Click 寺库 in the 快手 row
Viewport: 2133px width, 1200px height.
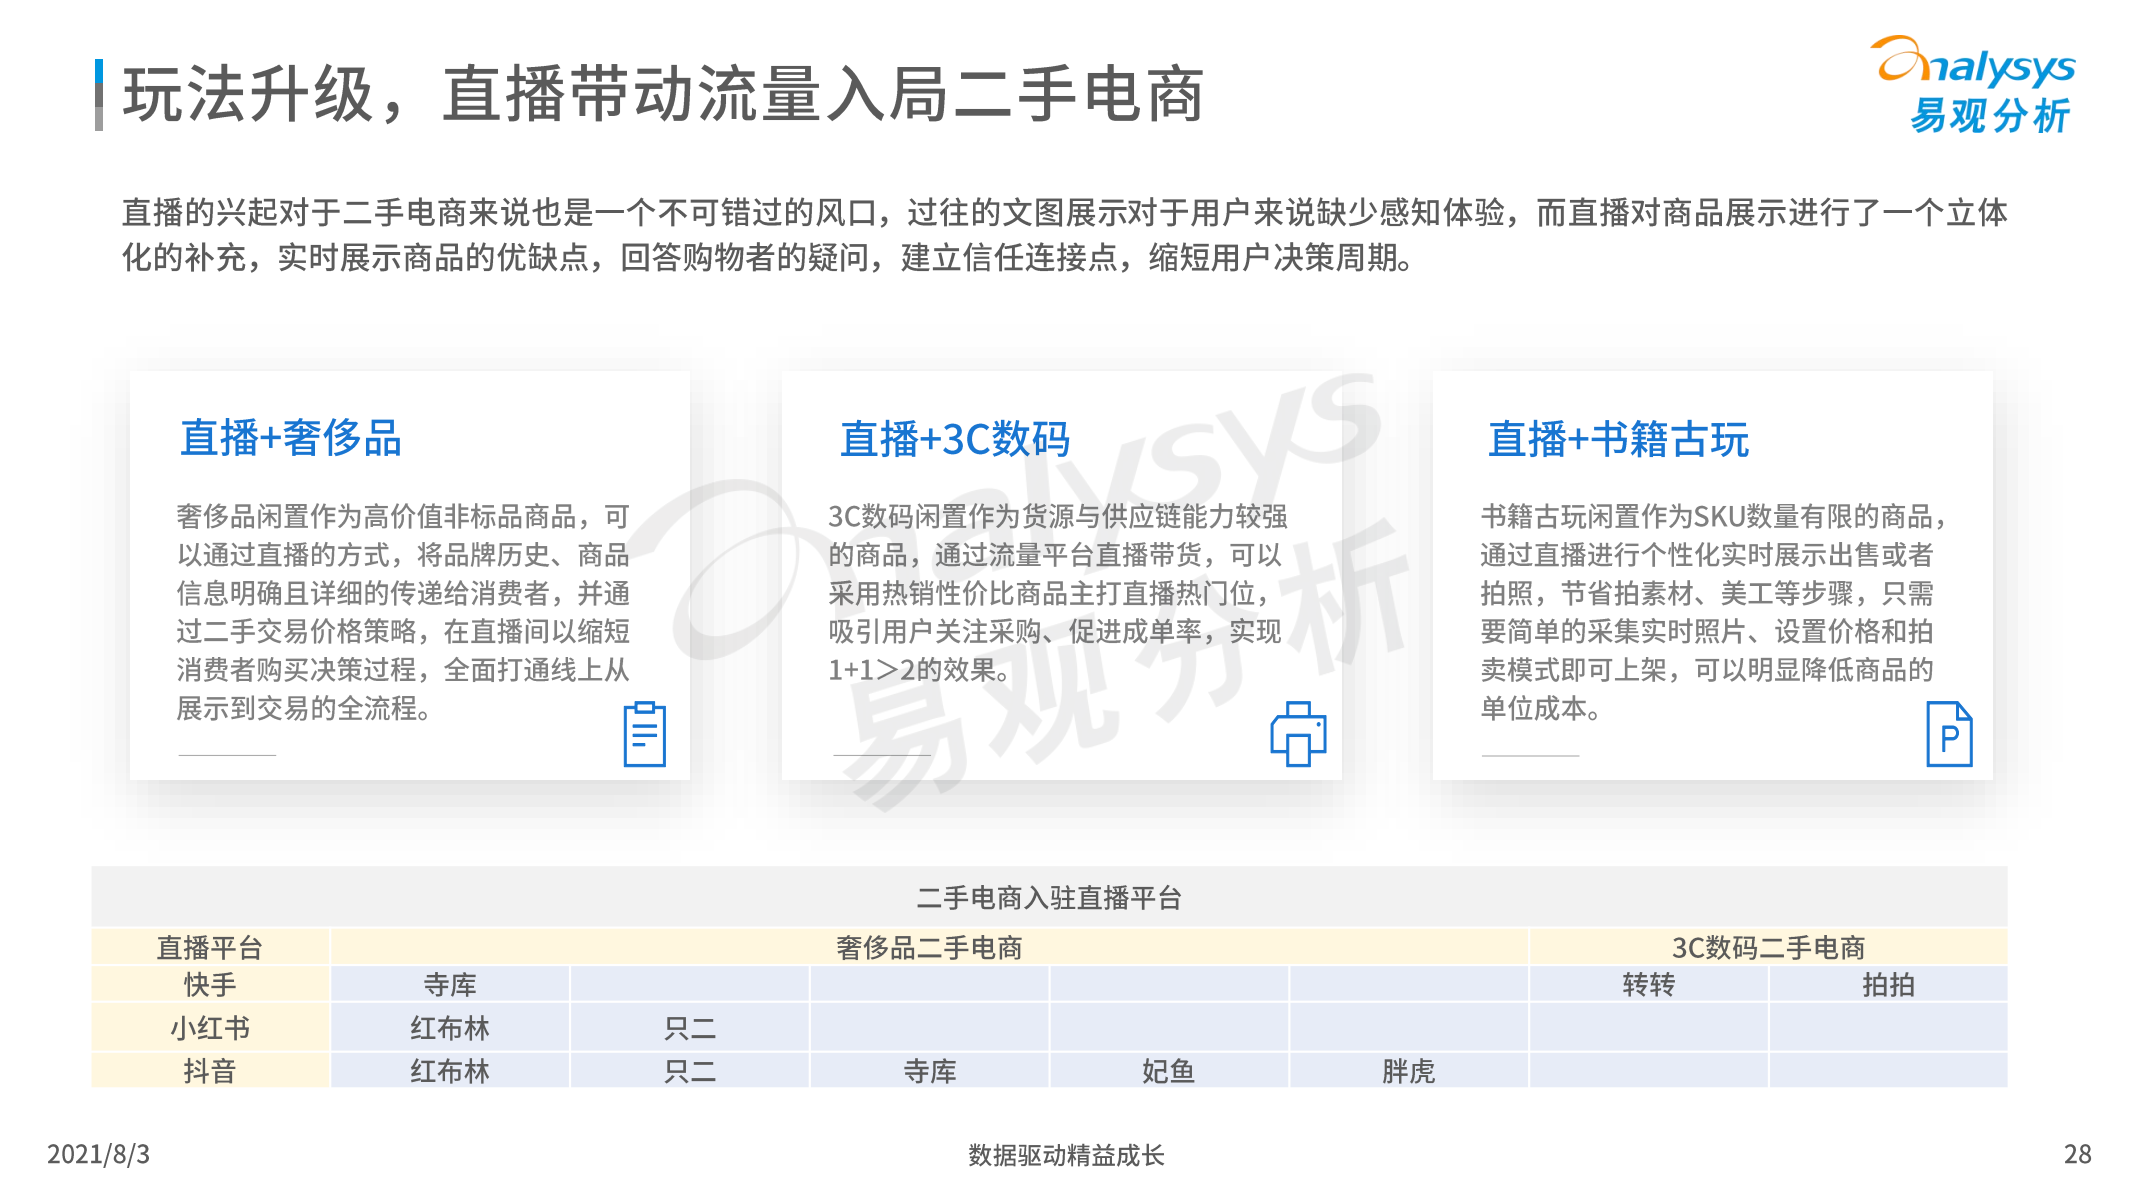[x=450, y=985]
